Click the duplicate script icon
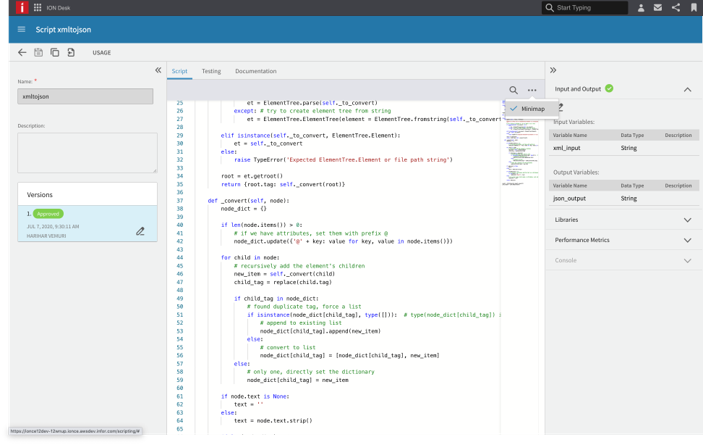Image resolution: width=703 pixels, height=445 pixels. tap(55, 52)
